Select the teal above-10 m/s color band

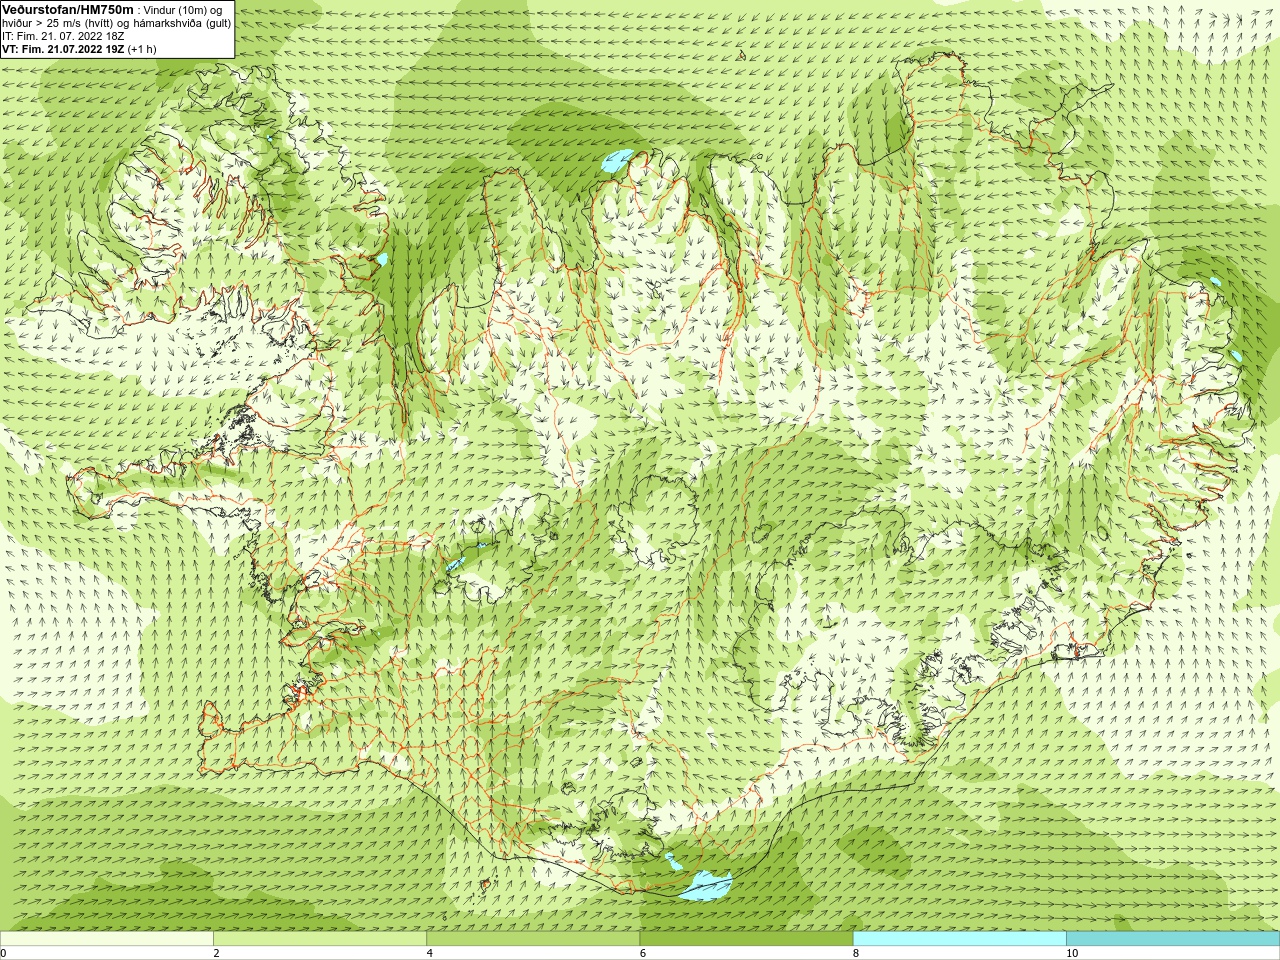coord(1173,939)
